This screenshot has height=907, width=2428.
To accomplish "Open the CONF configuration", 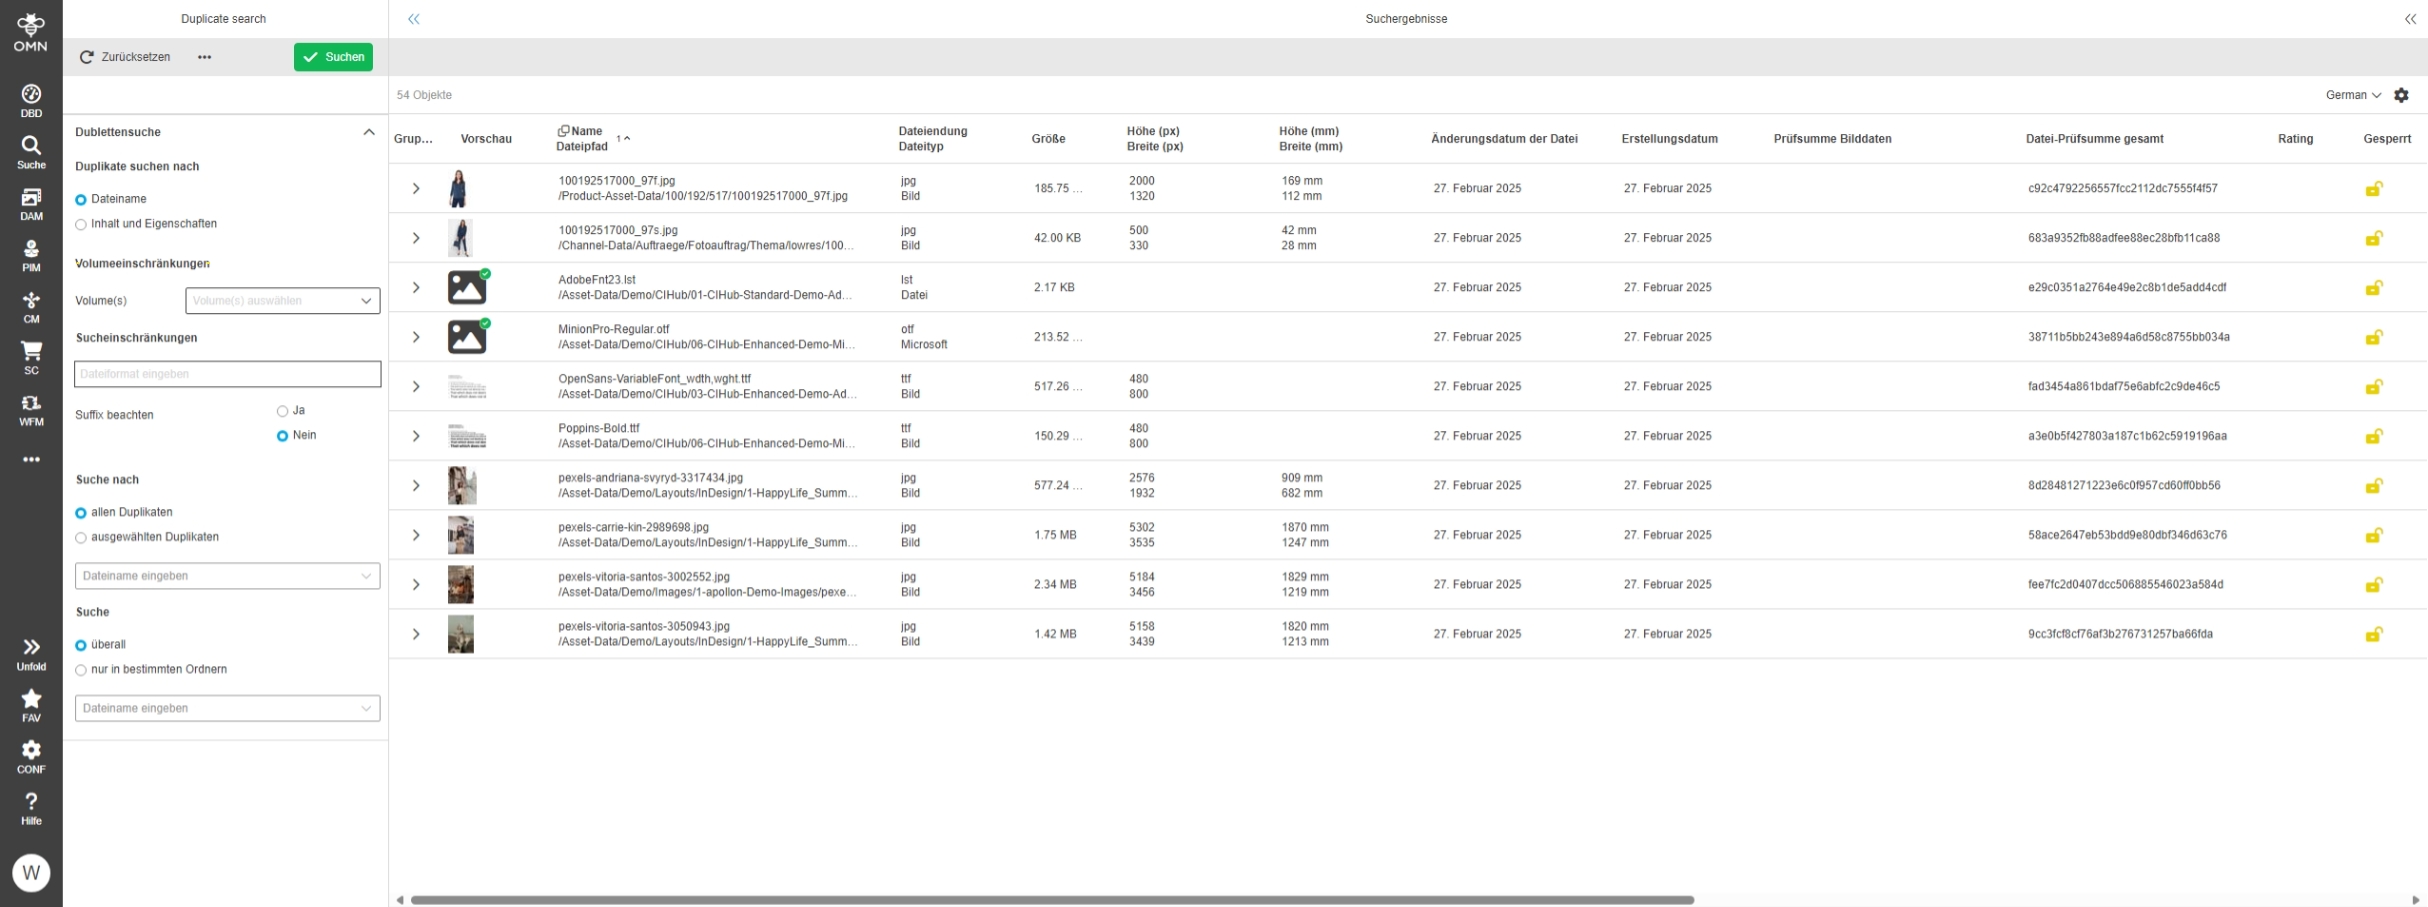I will tap(31, 758).
